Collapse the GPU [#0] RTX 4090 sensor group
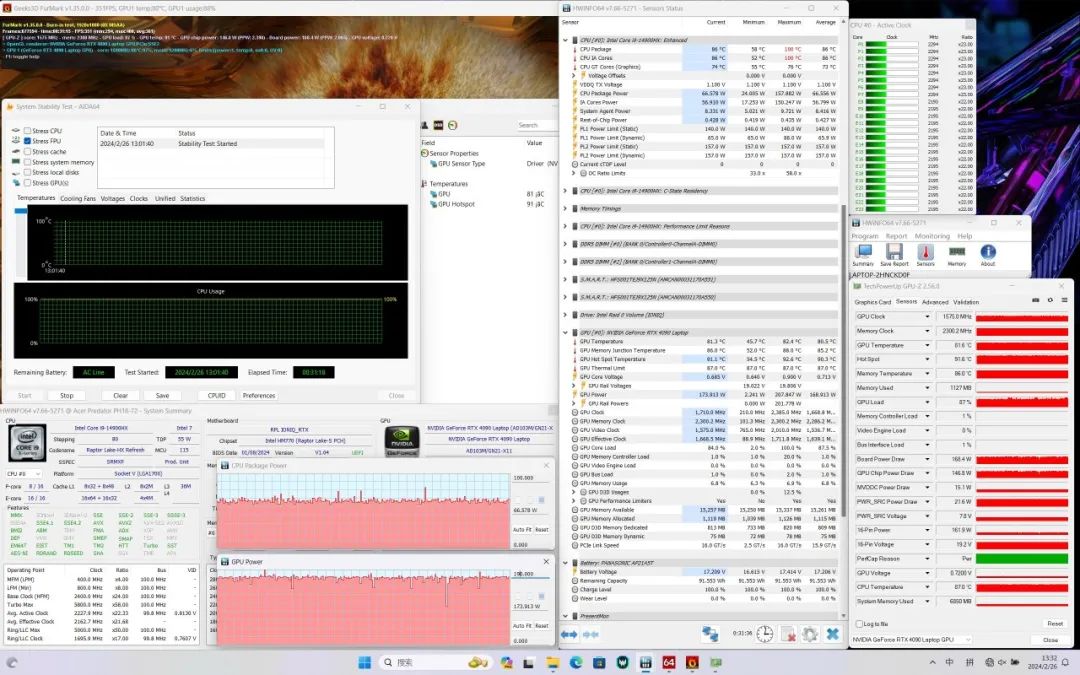 click(x=565, y=333)
